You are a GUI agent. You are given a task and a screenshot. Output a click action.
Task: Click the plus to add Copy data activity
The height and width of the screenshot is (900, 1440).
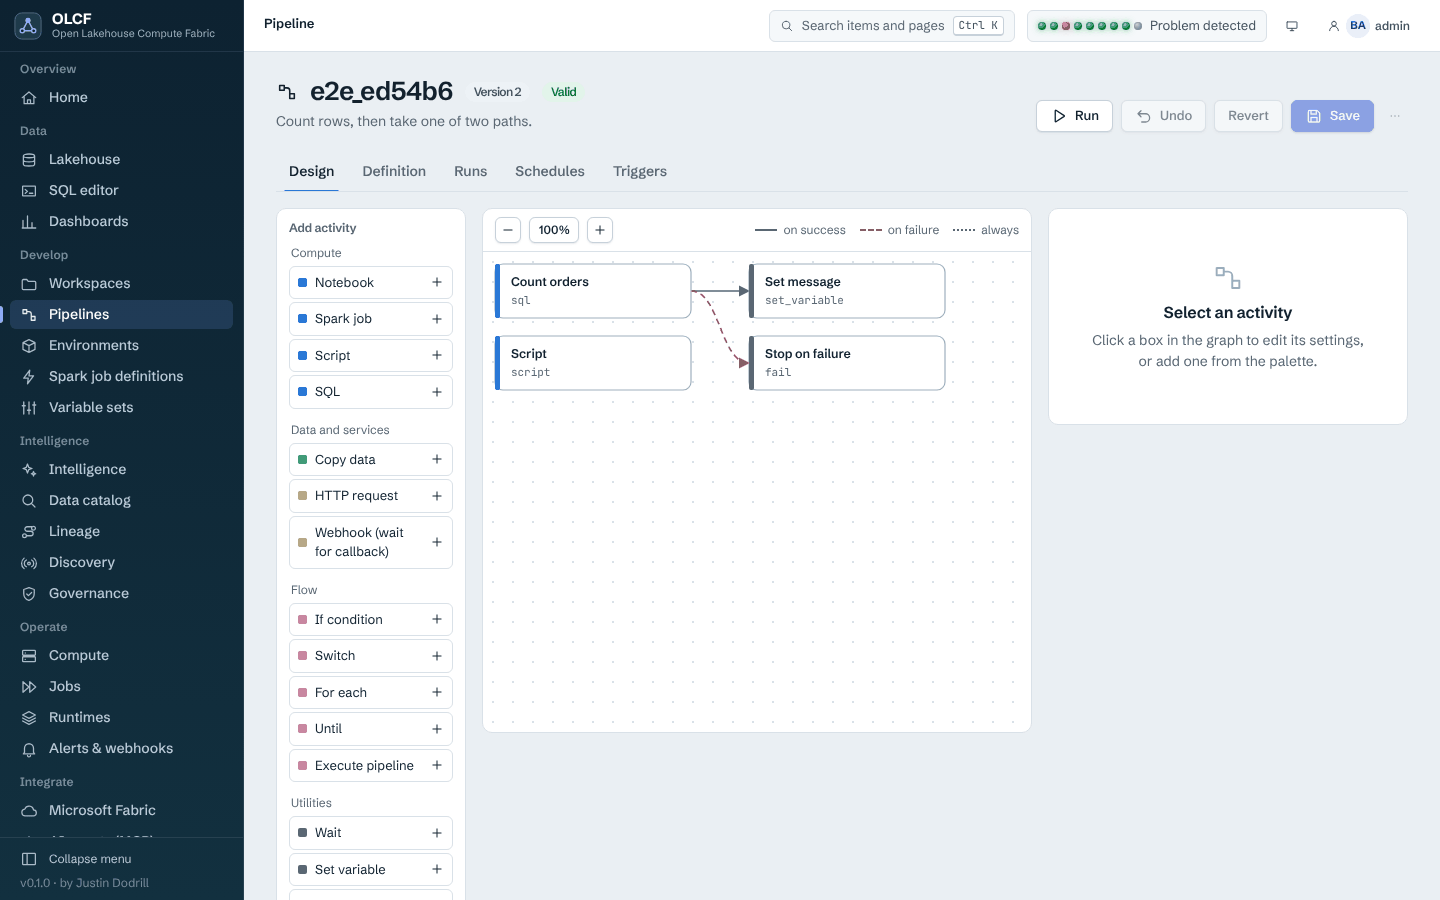point(437,459)
